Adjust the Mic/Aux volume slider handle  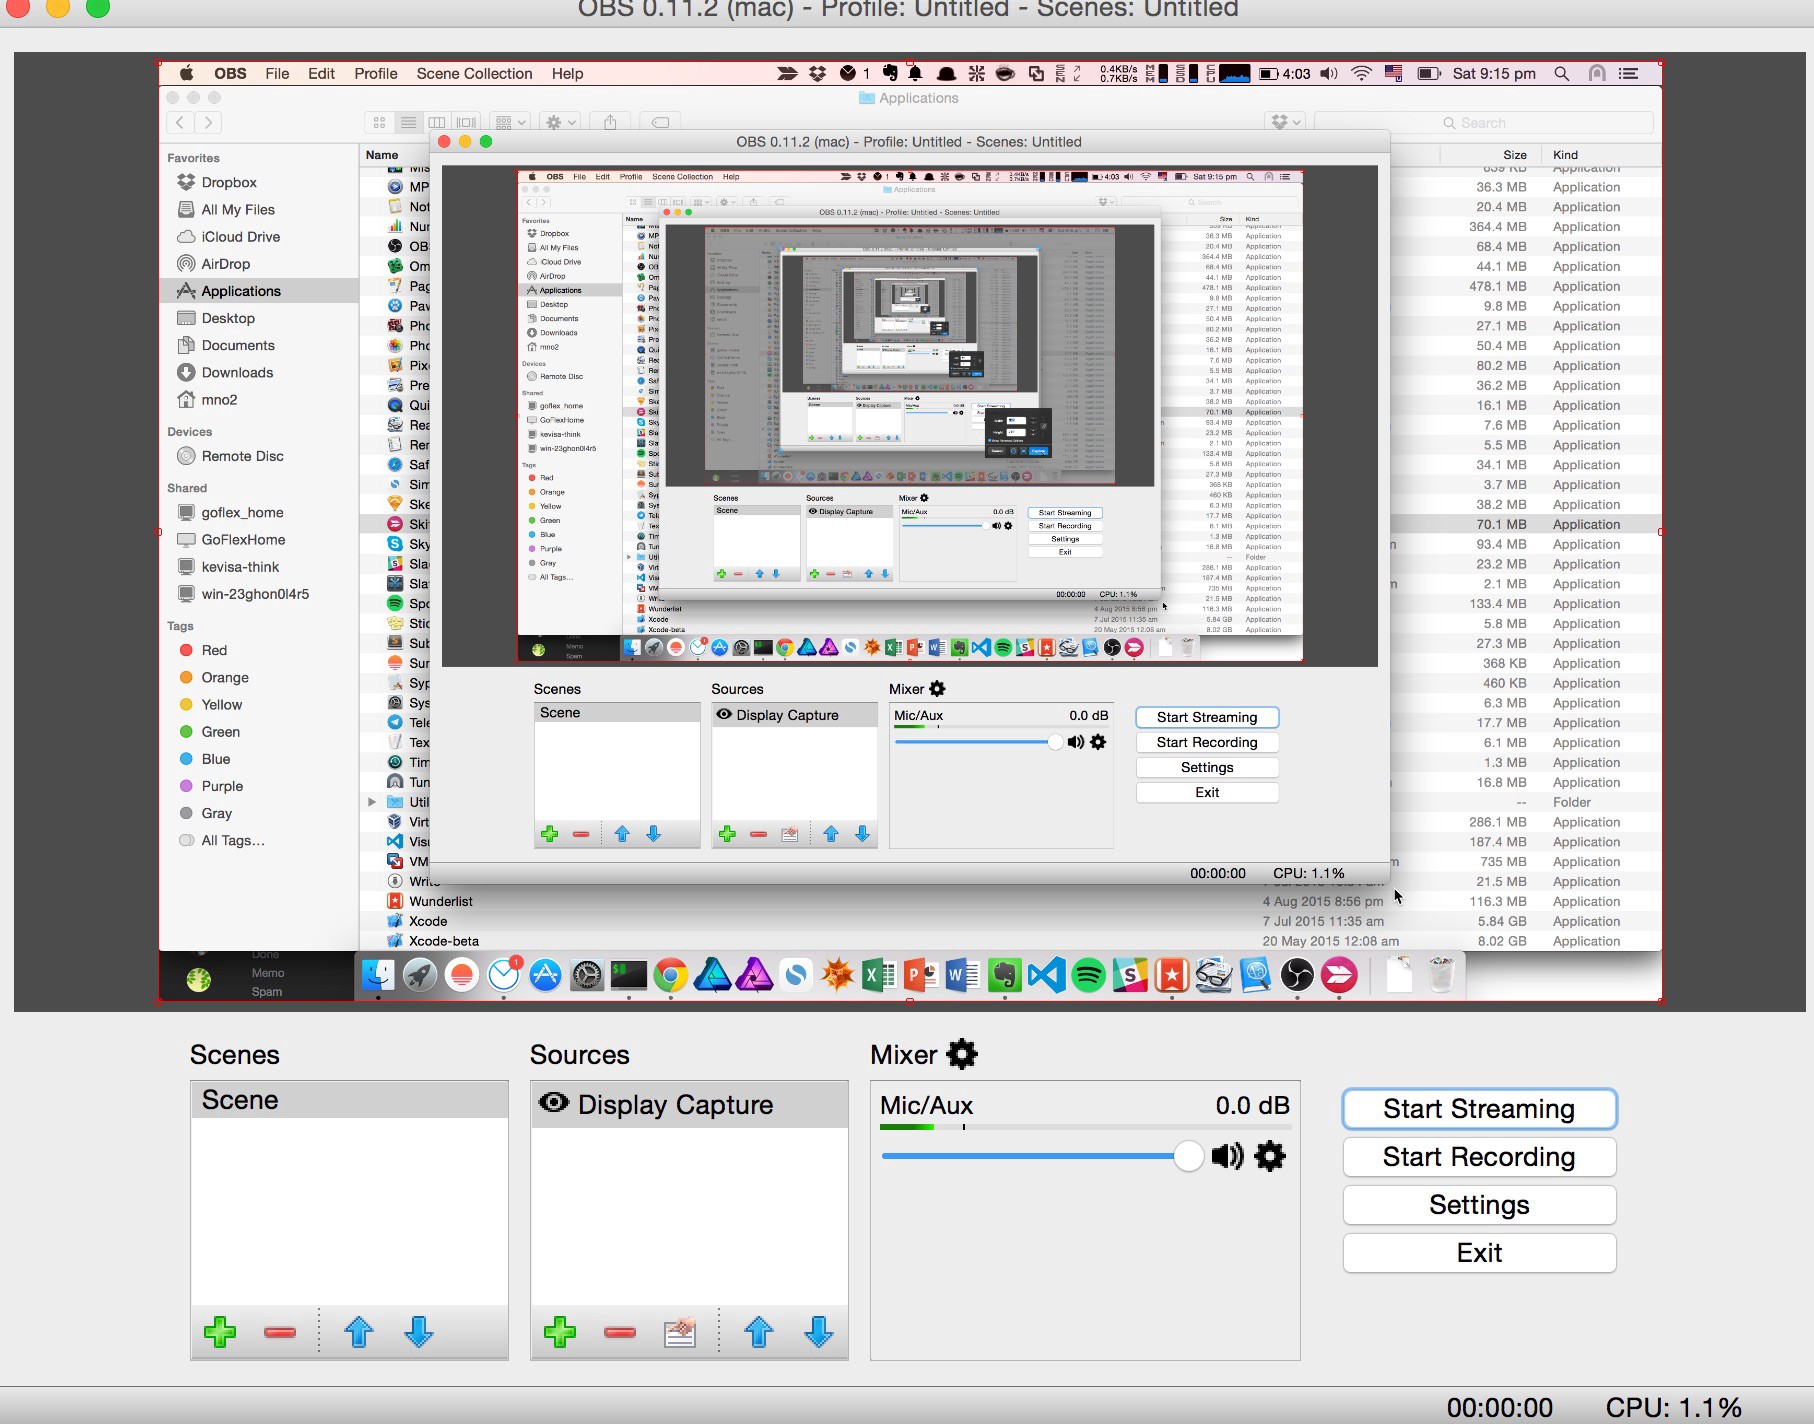pyautogui.click(x=1188, y=1156)
